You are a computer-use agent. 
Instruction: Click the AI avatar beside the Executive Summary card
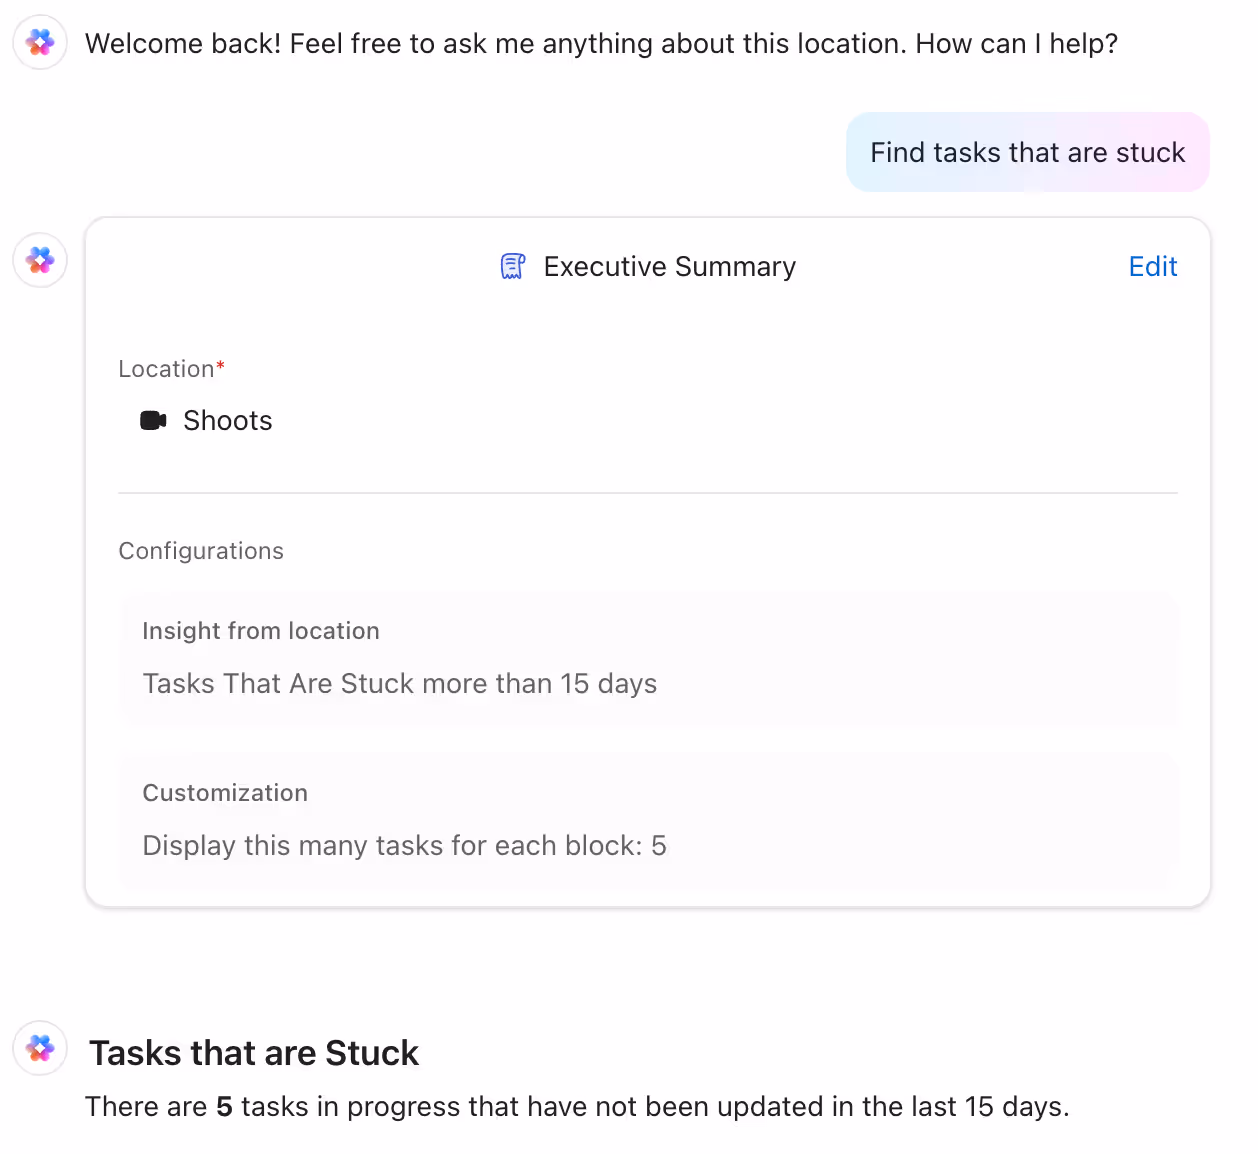click(x=40, y=260)
